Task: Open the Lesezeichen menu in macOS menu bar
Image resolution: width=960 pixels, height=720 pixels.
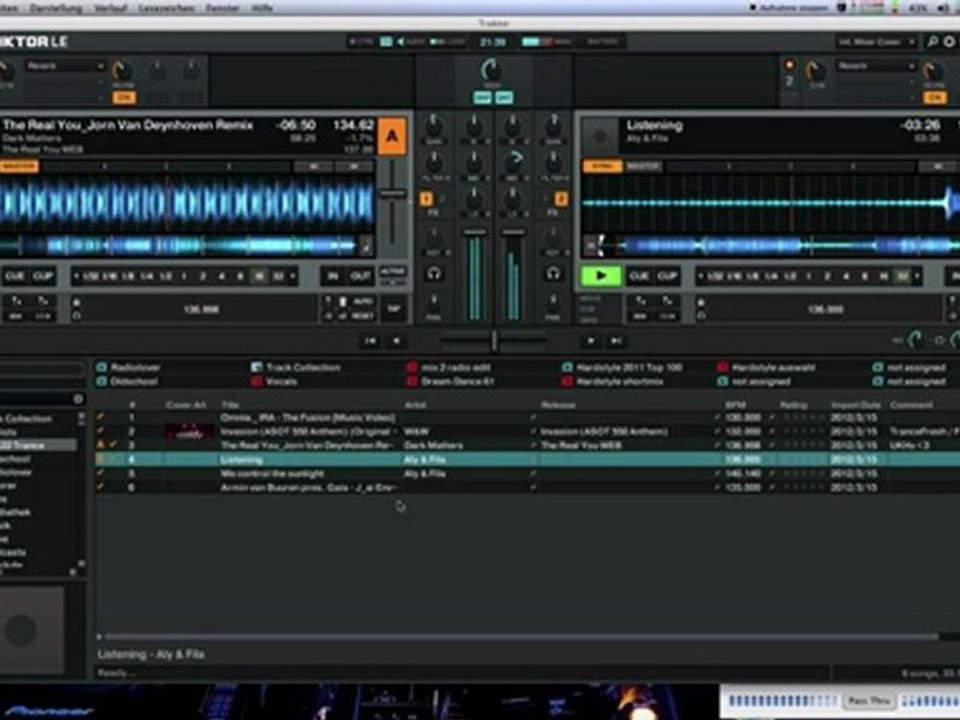Action: click(x=166, y=8)
